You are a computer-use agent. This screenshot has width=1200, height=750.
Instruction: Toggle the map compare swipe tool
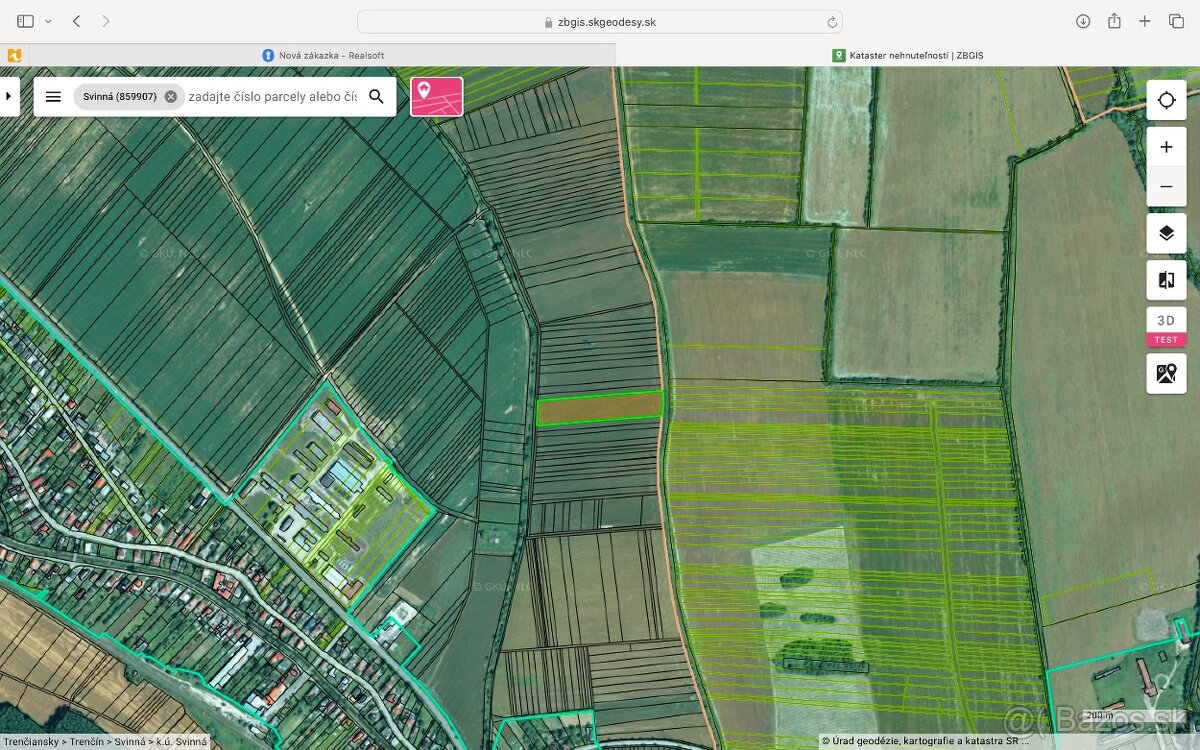(1166, 280)
